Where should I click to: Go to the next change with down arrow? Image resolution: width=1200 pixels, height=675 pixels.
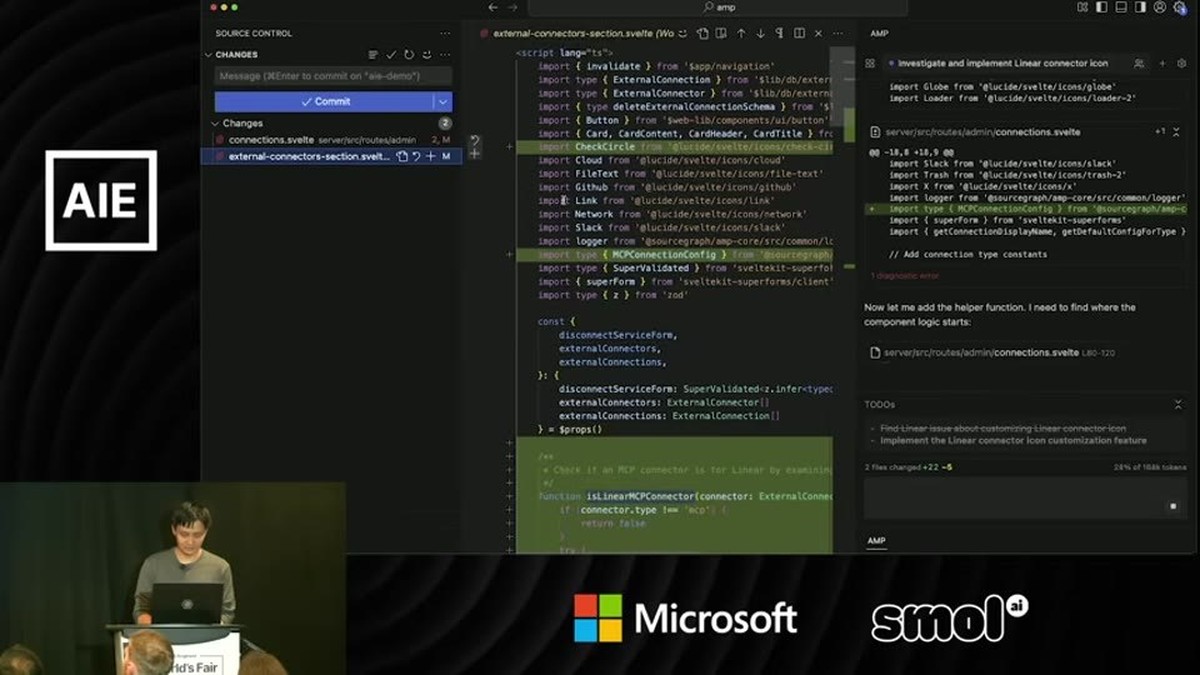760,33
